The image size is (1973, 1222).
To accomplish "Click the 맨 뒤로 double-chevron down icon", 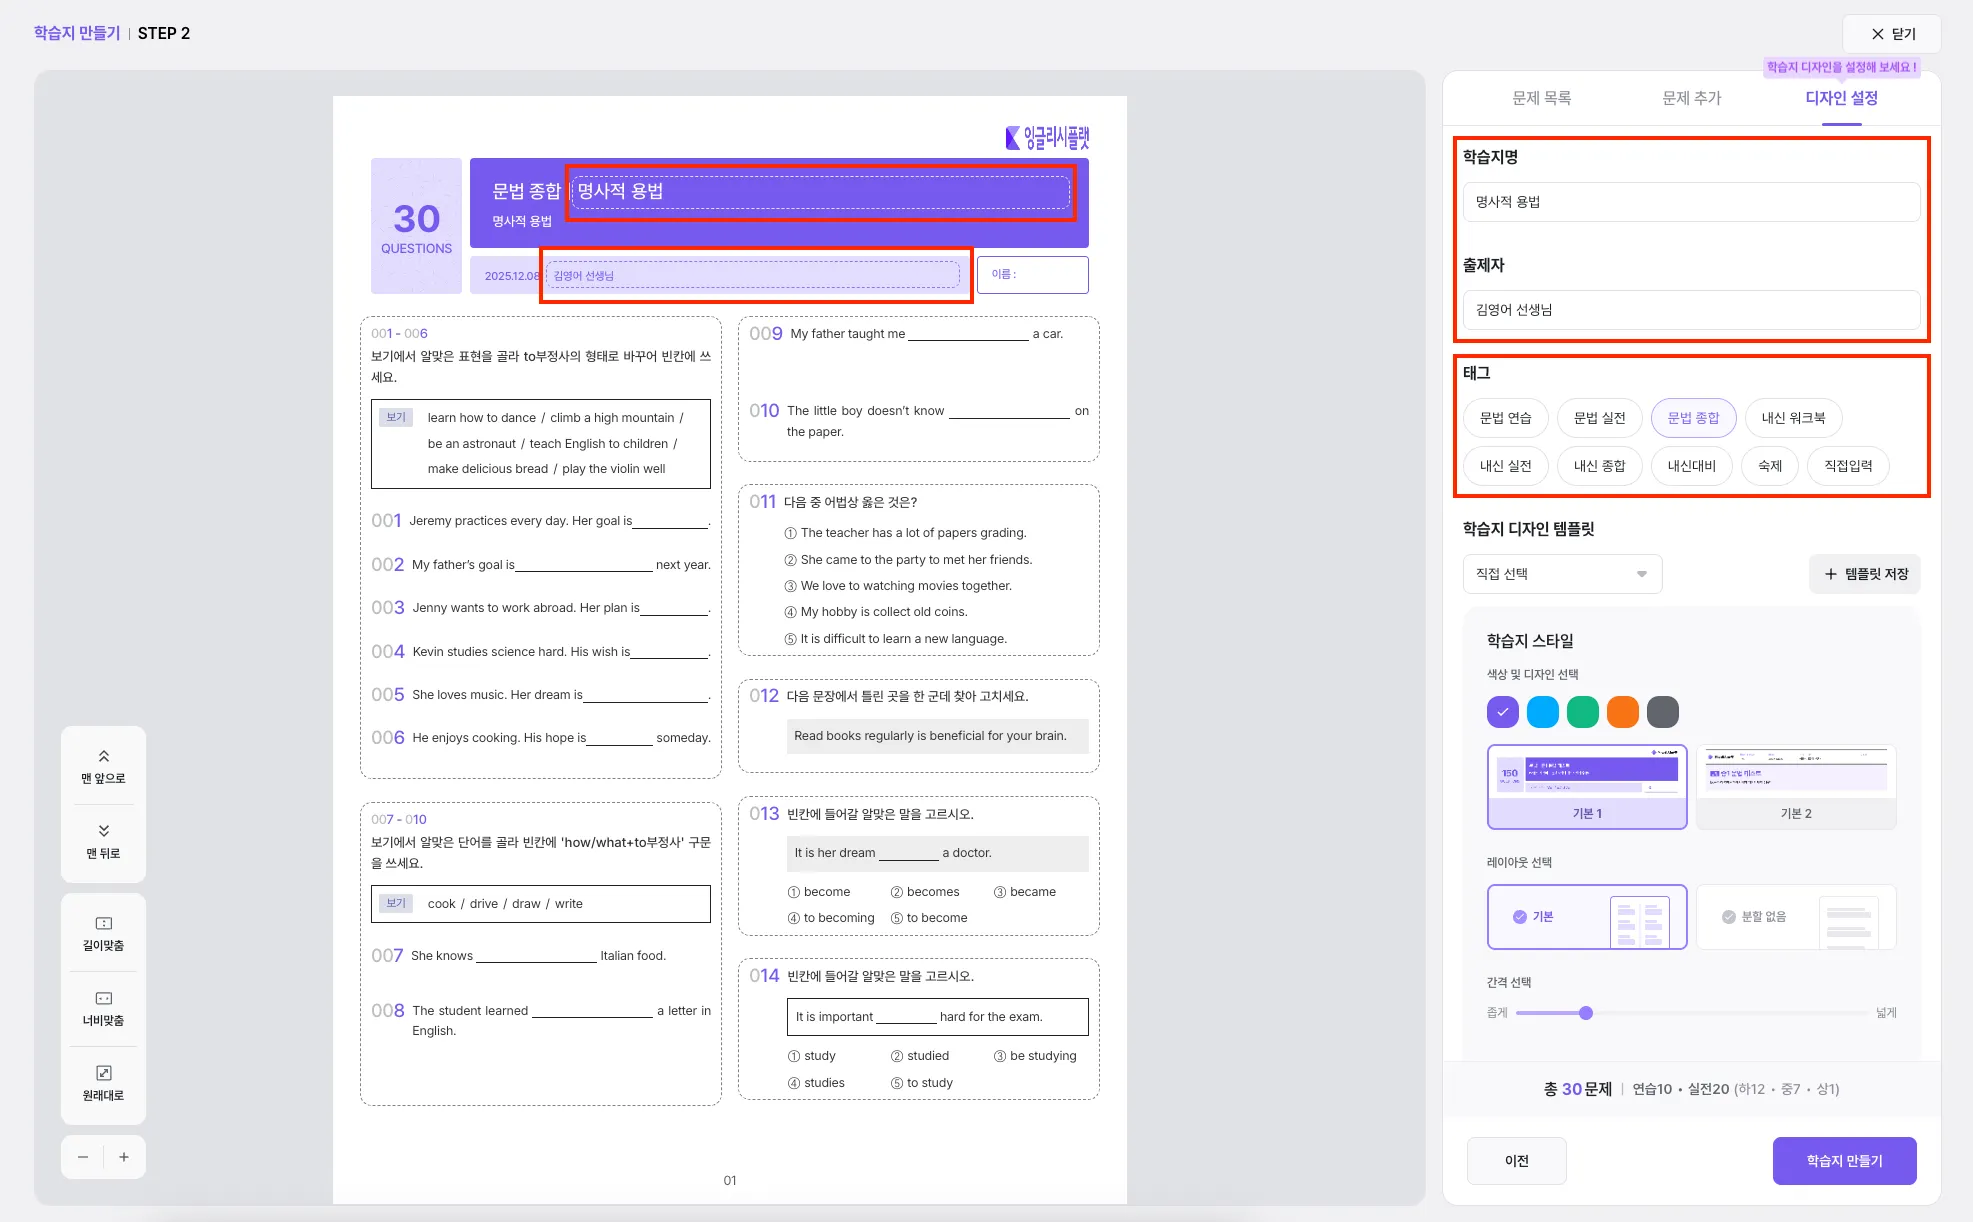I will pos(103,831).
